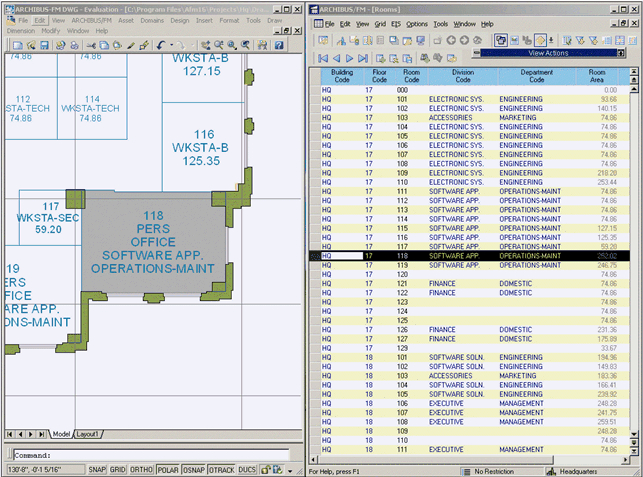Viewport: 643px width, 477px height.
Task: Toggle ORTHO mode in status bar
Action: 141,468
